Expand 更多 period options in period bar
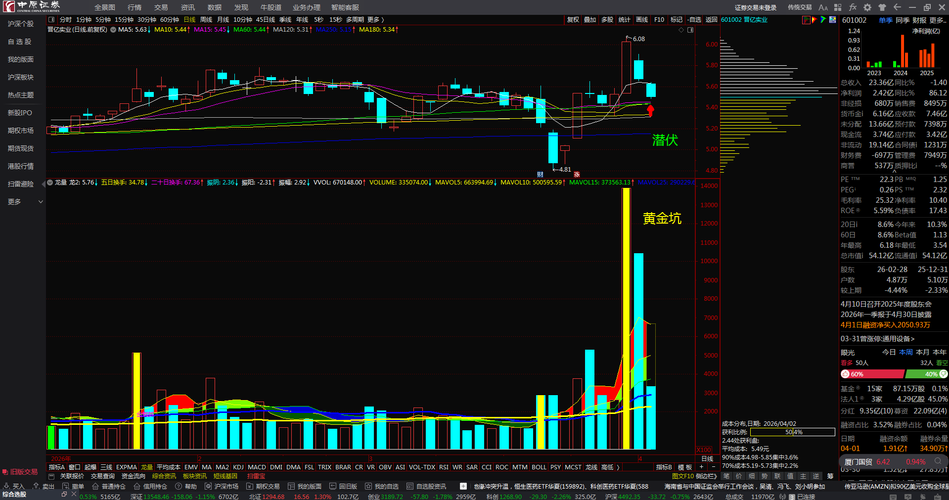The image size is (949, 500). click(x=375, y=20)
